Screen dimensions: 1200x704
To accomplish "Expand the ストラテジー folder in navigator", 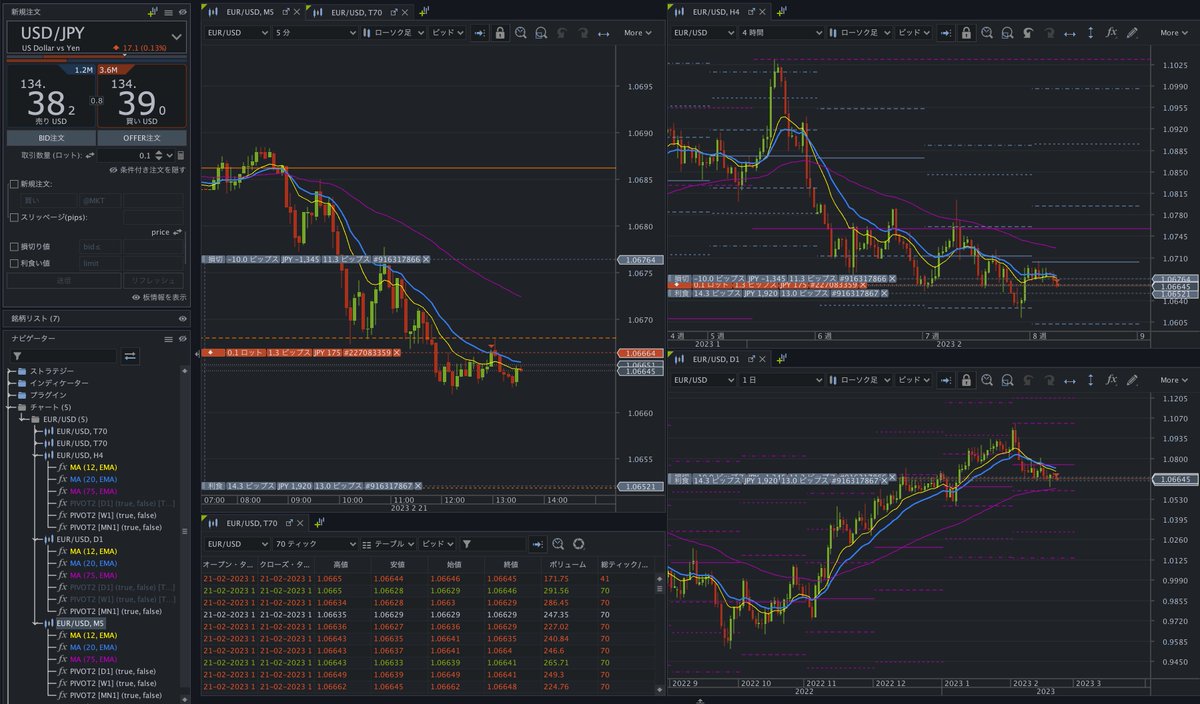I will pos(10,371).
